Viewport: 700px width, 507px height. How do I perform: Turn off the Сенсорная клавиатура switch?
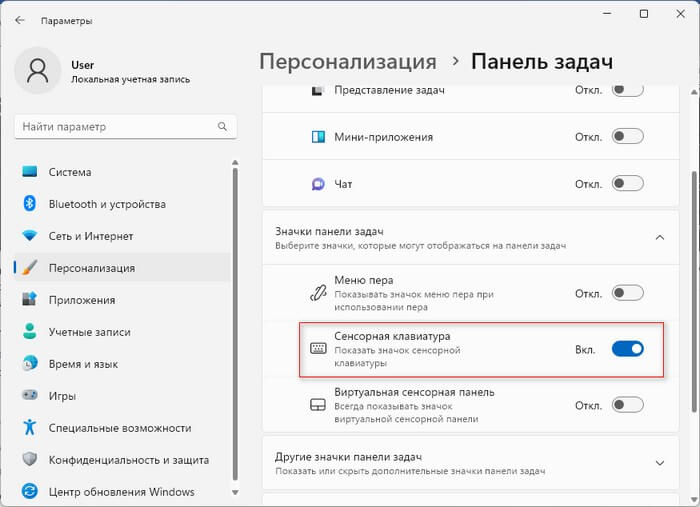click(x=628, y=349)
